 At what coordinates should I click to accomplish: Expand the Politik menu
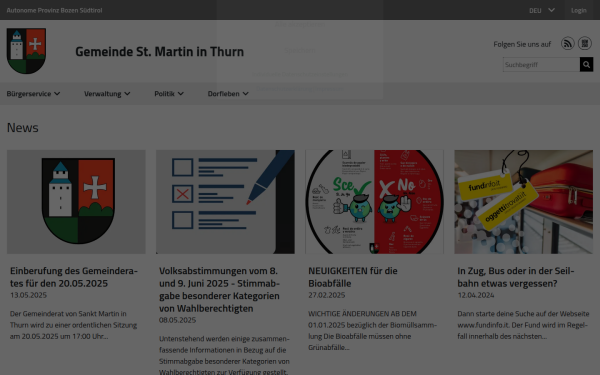169,94
